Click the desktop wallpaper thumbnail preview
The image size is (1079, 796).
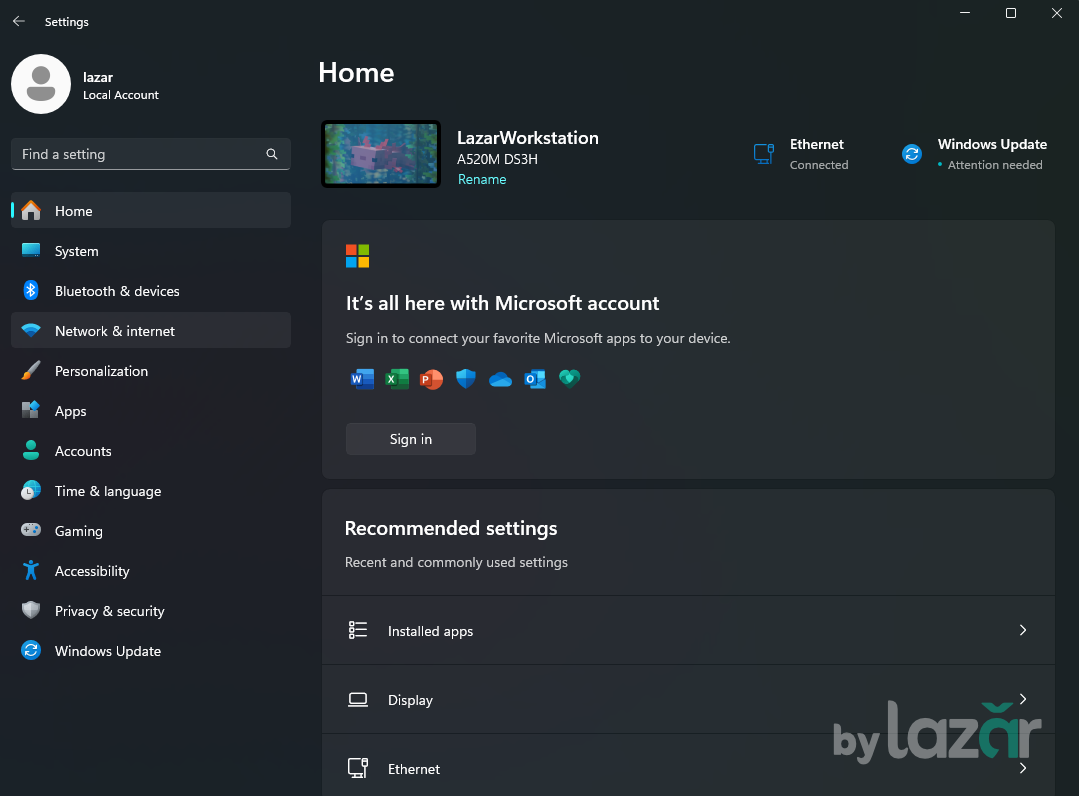(381, 154)
